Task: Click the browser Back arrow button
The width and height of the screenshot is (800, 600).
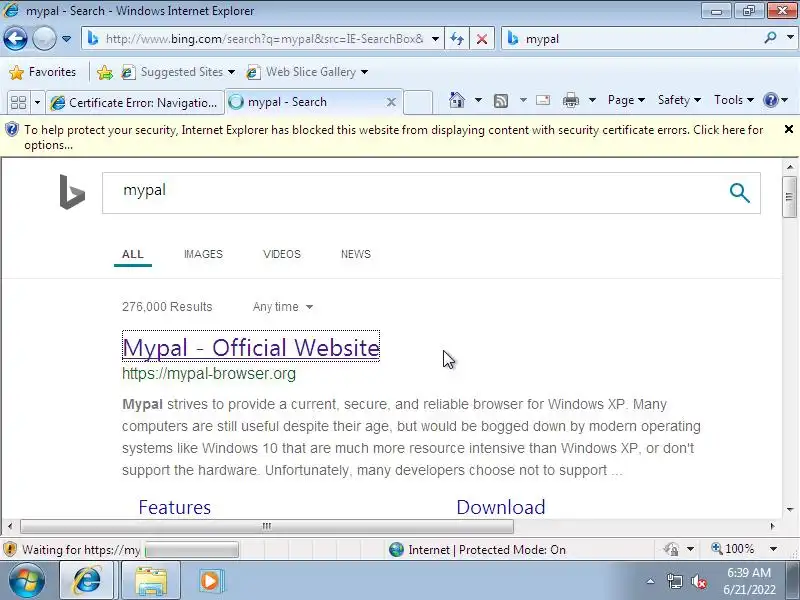Action: [15, 38]
